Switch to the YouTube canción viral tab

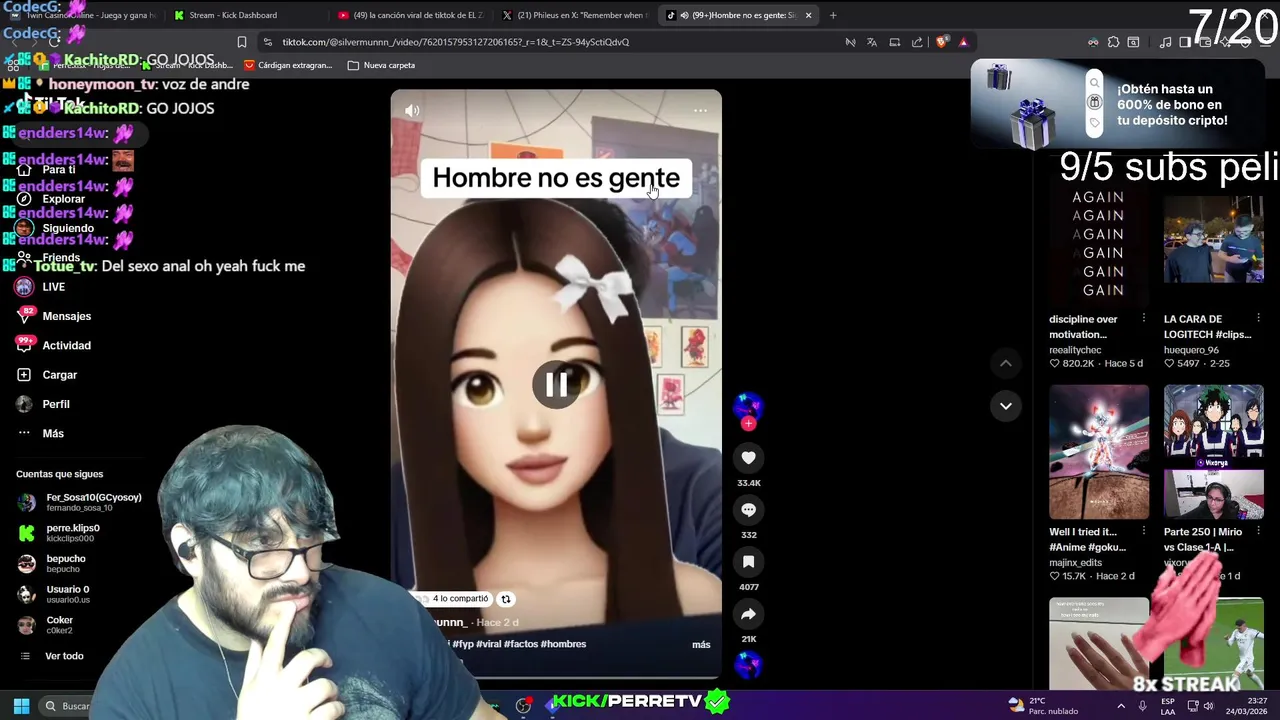click(x=410, y=15)
